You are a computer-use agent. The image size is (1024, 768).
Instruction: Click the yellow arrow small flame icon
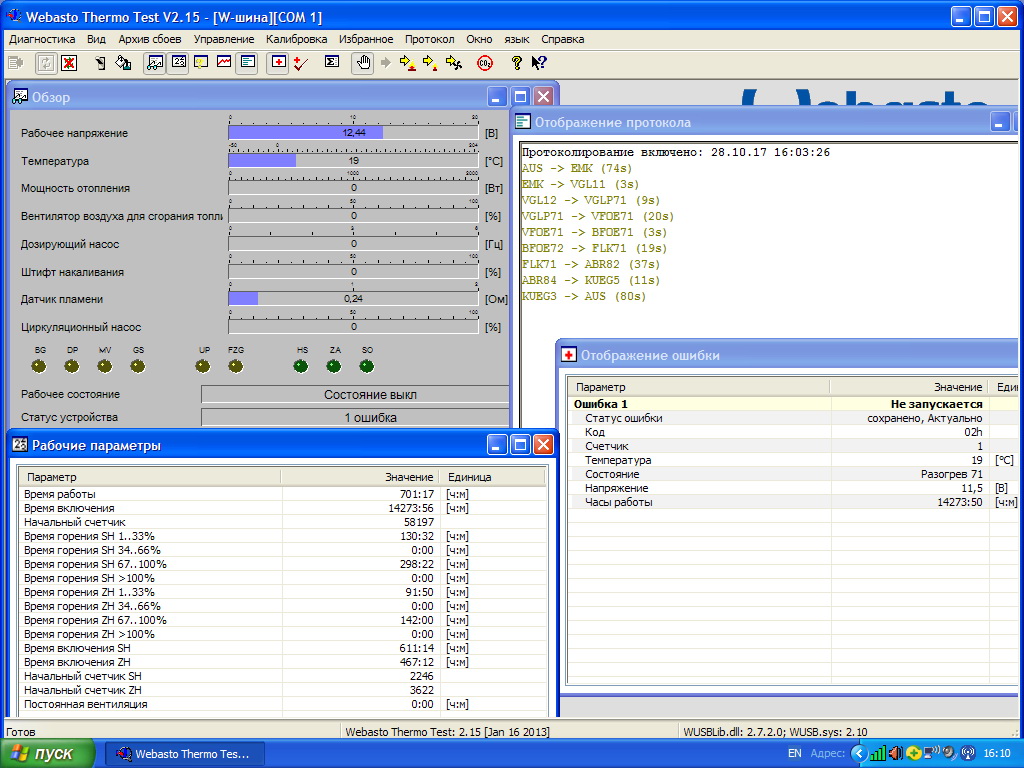pos(430,63)
